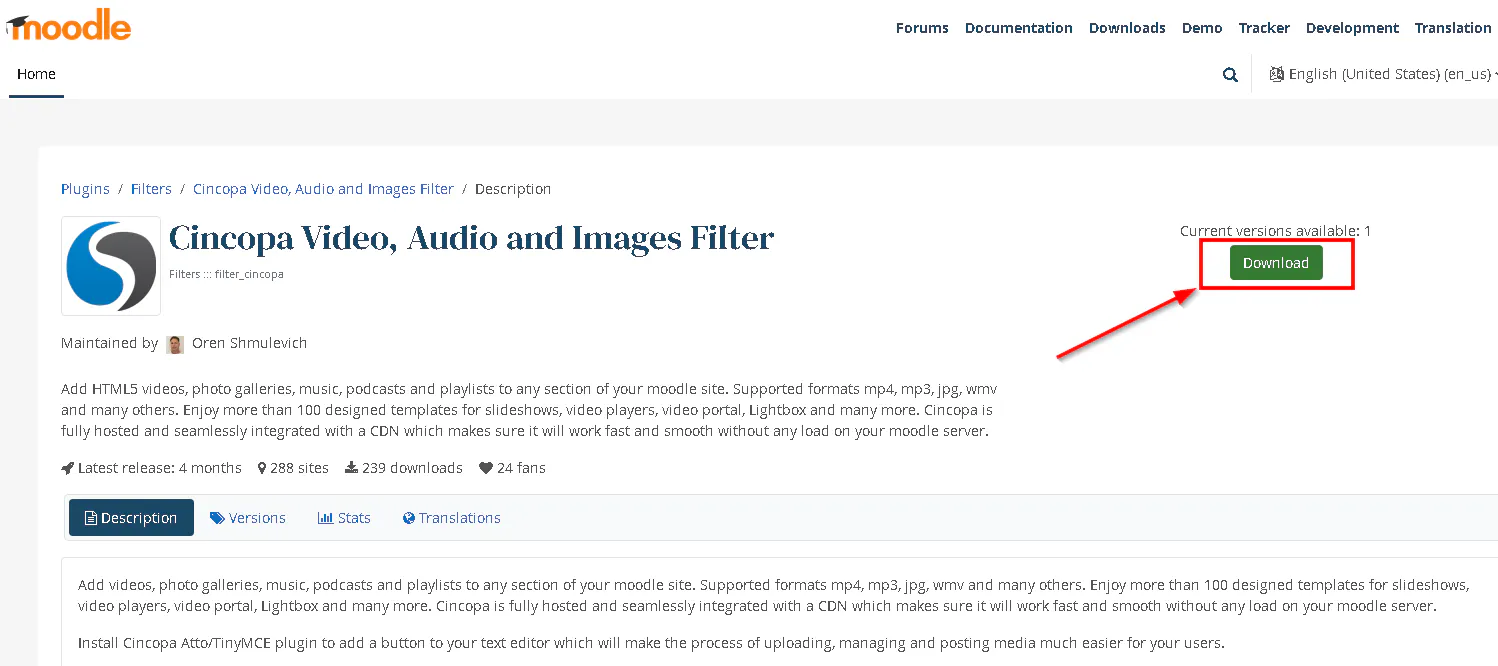Click the '239 downloads' statistic
The width and height of the screenshot is (1498, 666).
[404, 468]
